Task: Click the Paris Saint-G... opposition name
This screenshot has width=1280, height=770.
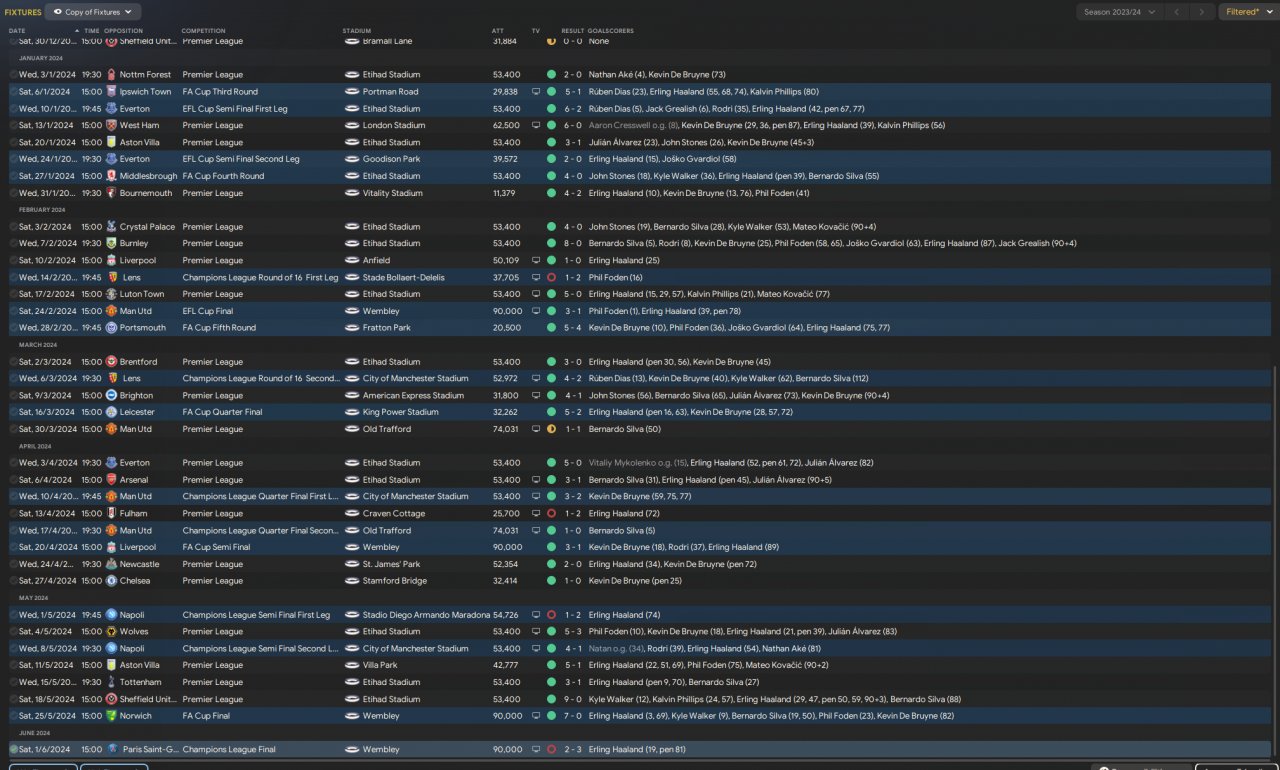Action: (x=150, y=749)
